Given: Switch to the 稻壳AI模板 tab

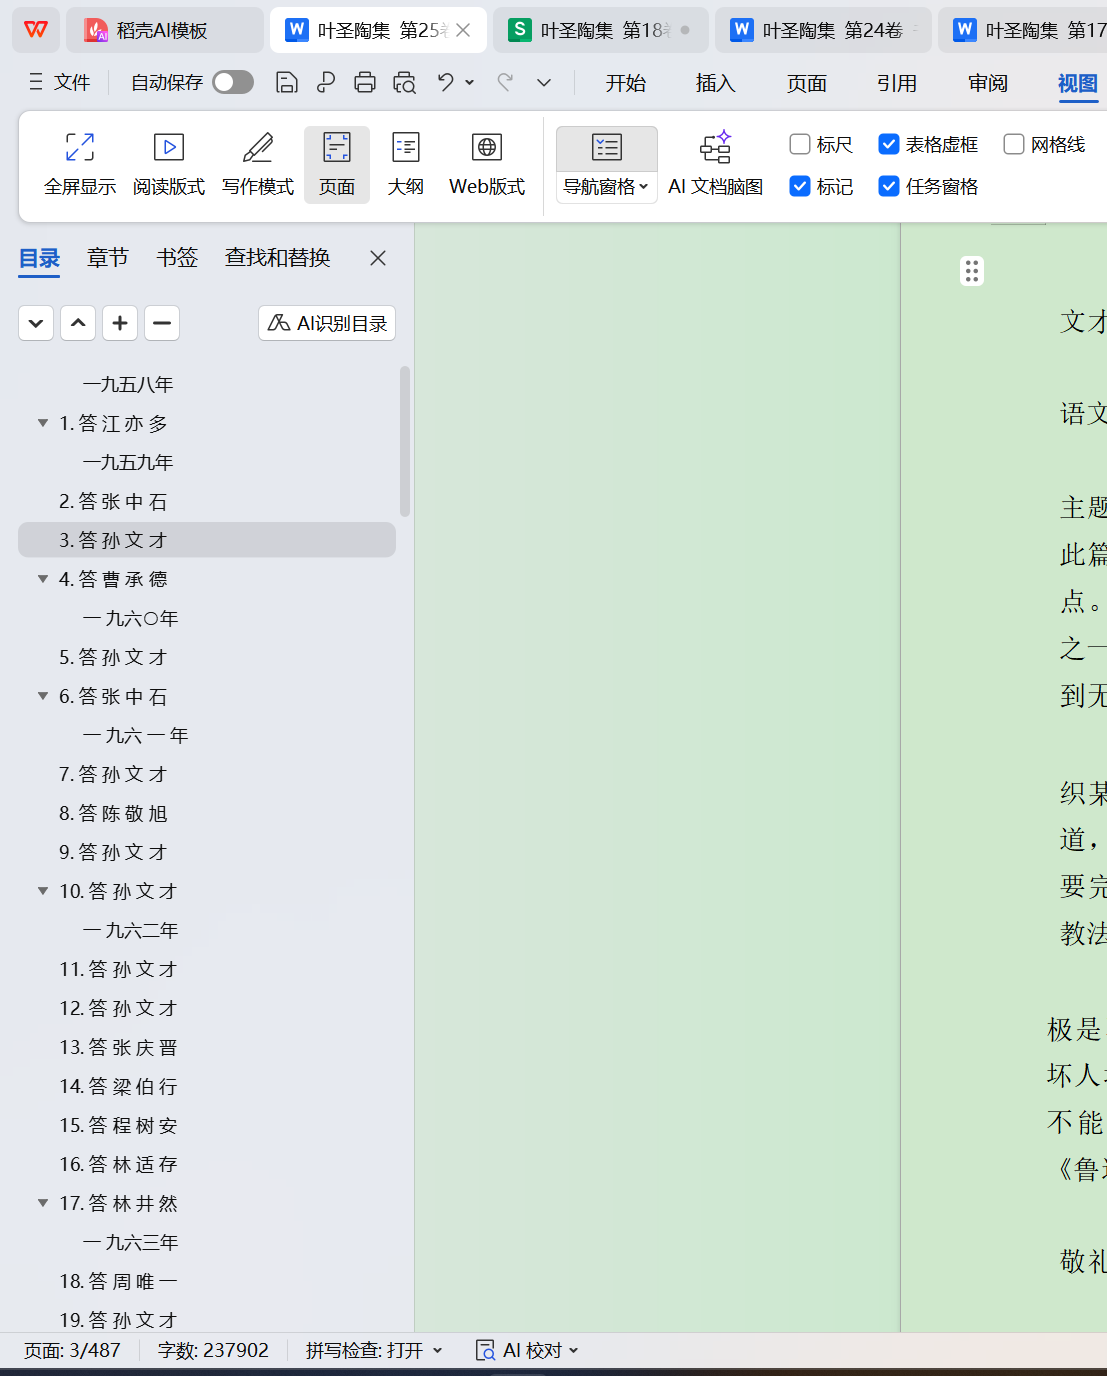Looking at the screenshot, I should tap(165, 30).
